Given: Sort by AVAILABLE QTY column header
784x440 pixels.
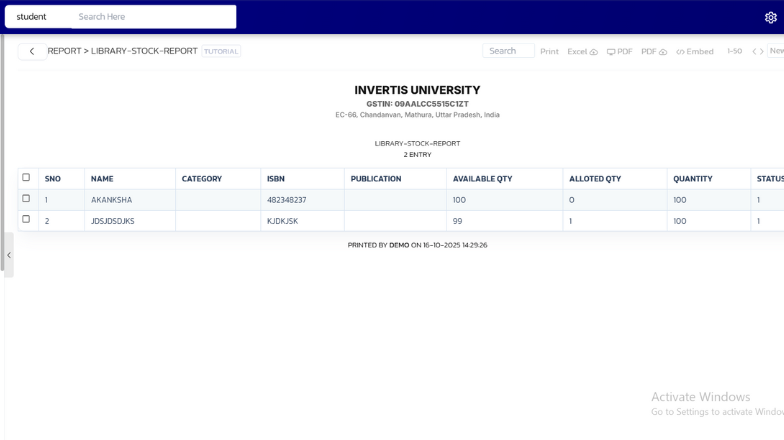Looking at the screenshot, I should 482,179.
